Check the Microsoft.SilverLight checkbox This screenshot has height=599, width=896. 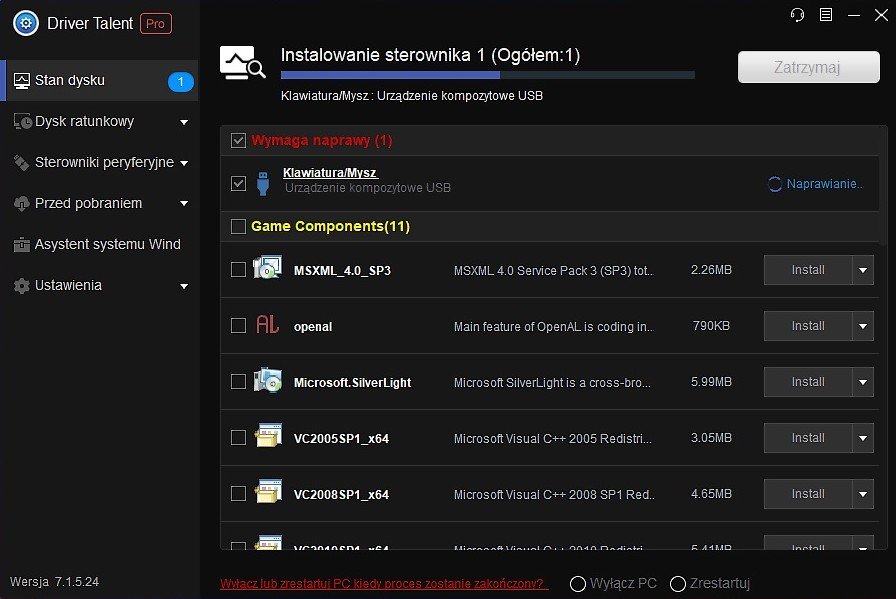click(x=238, y=382)
